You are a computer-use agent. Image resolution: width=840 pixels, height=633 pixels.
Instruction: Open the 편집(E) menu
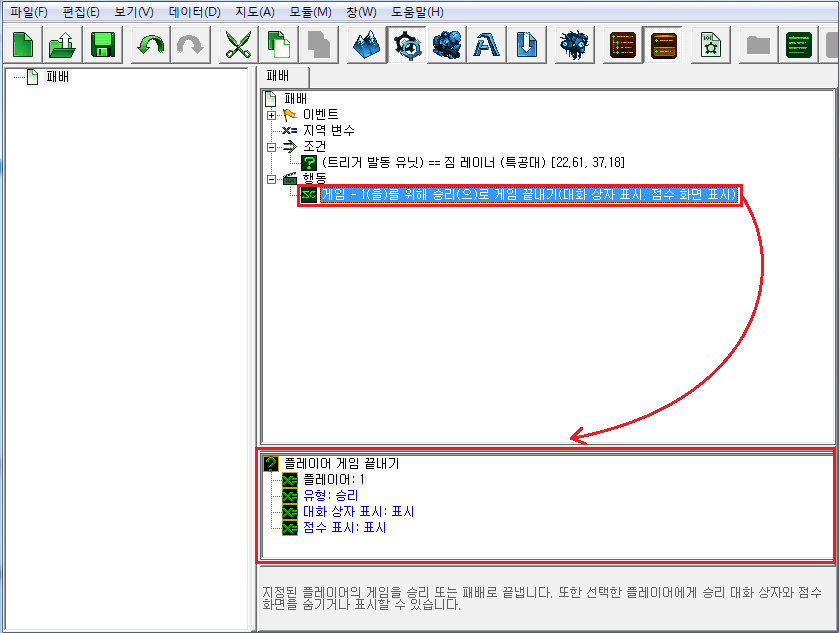coord(81,12)
